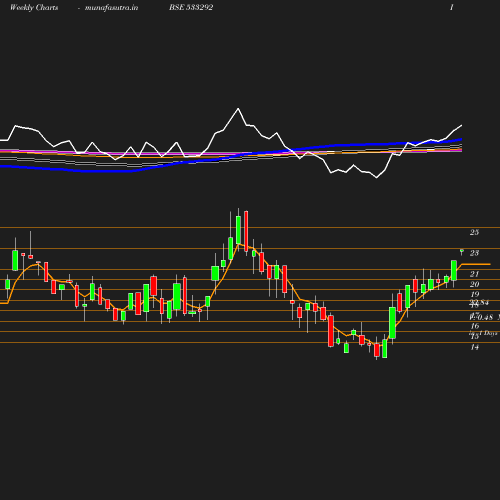Click the price axis label "14"
Screen dimensions: 500x500
(474, 347)
